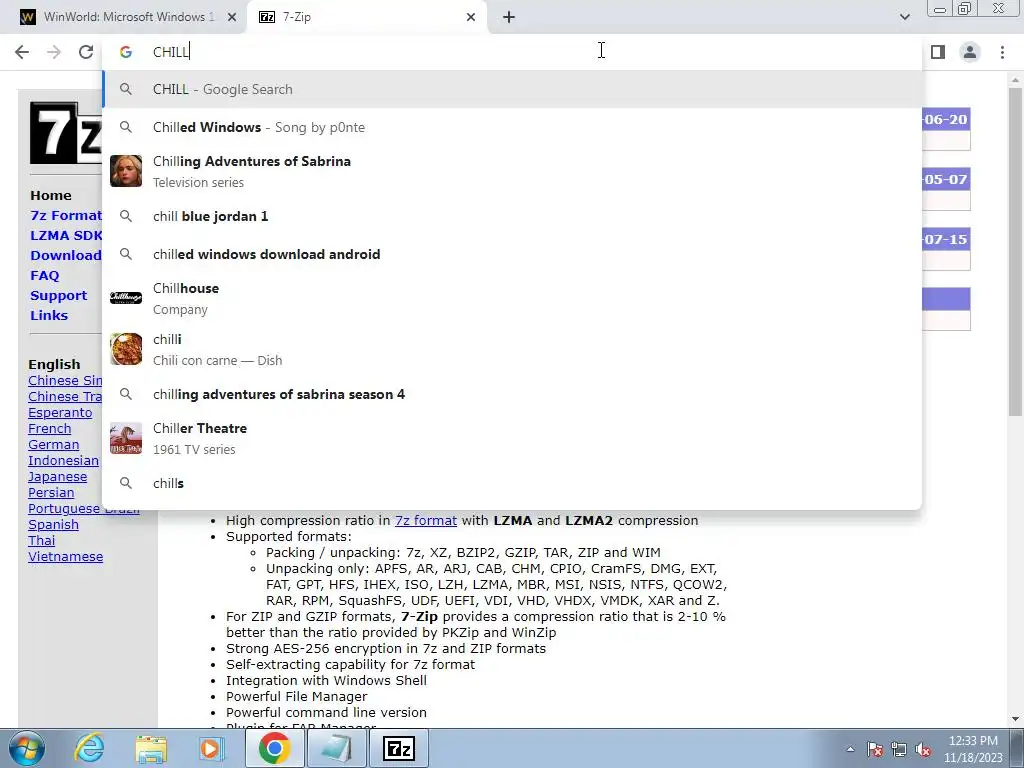
Task: Switch language to Persian
Action: (51, 492)
